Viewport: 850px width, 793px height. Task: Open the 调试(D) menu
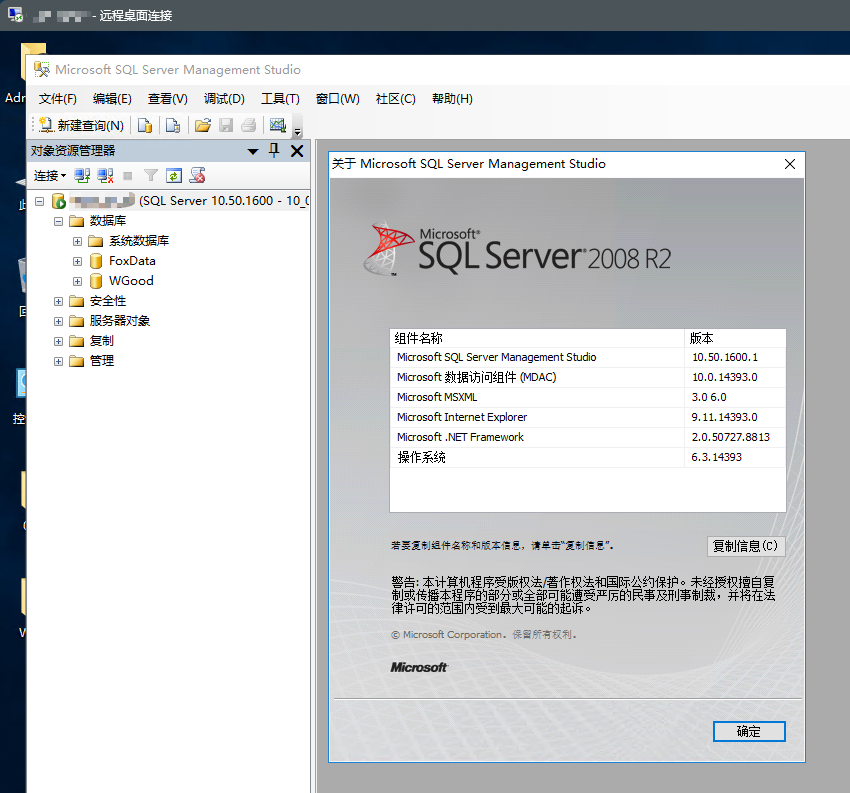click(224, 99)
